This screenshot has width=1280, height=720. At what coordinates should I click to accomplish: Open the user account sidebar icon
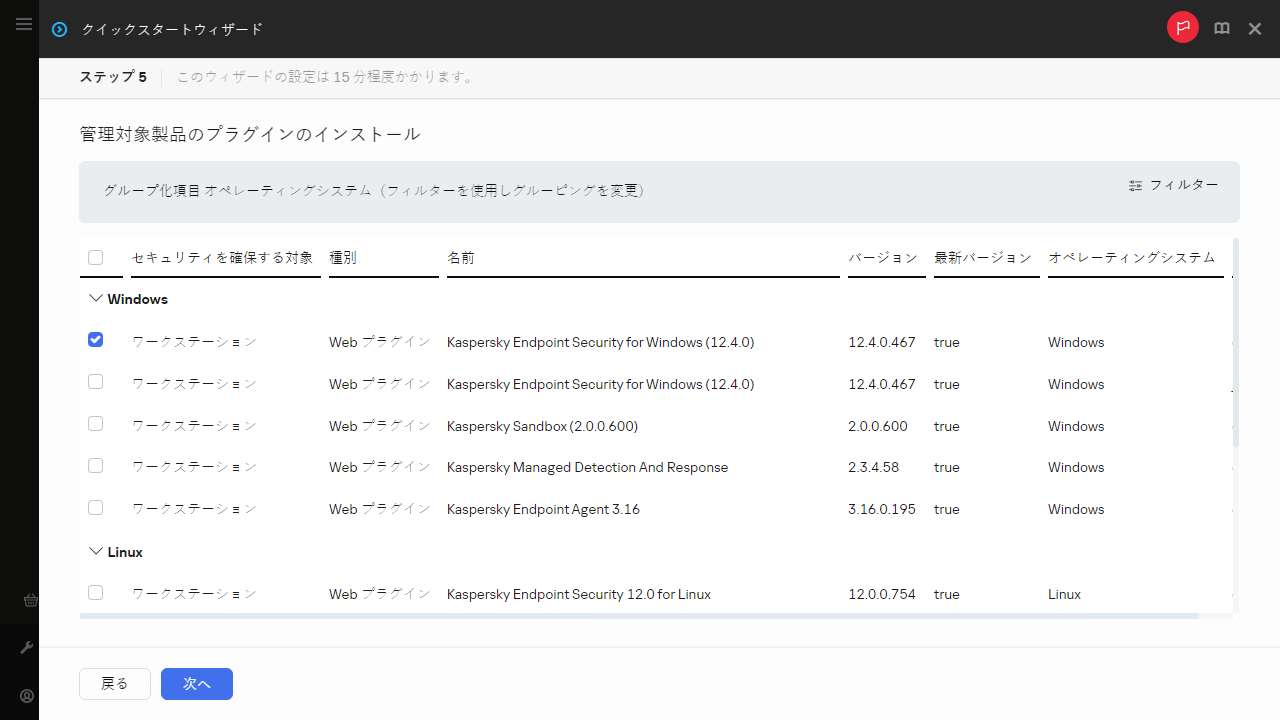[28, 696]
